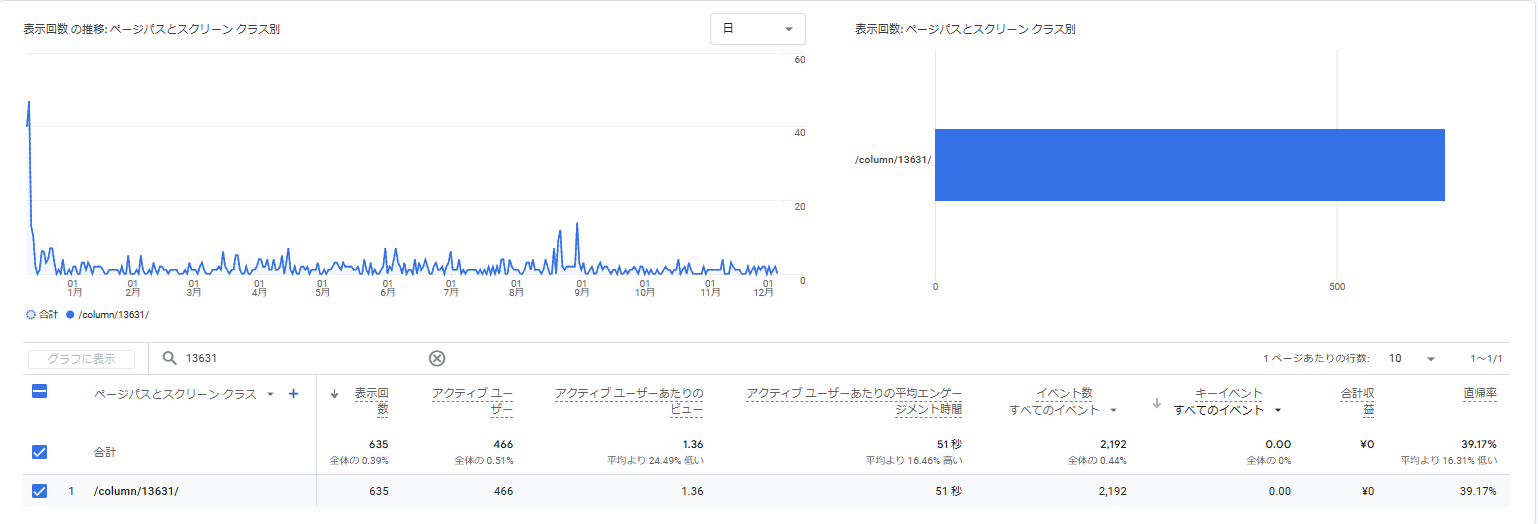Viewport: 1538px width, 524px height.
Task: Open the 日 granularity dropdown
Action: tap(757, 29)
